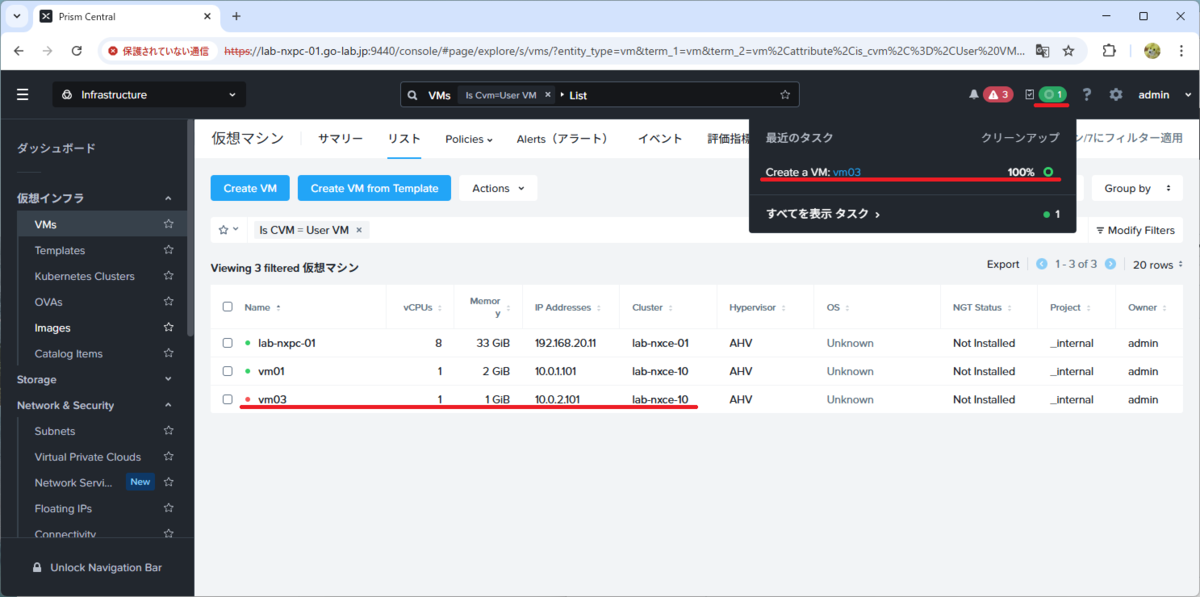The image size is (1200, 597).
Task: Open Images in the sidebar
Action: tap(52, 328)
